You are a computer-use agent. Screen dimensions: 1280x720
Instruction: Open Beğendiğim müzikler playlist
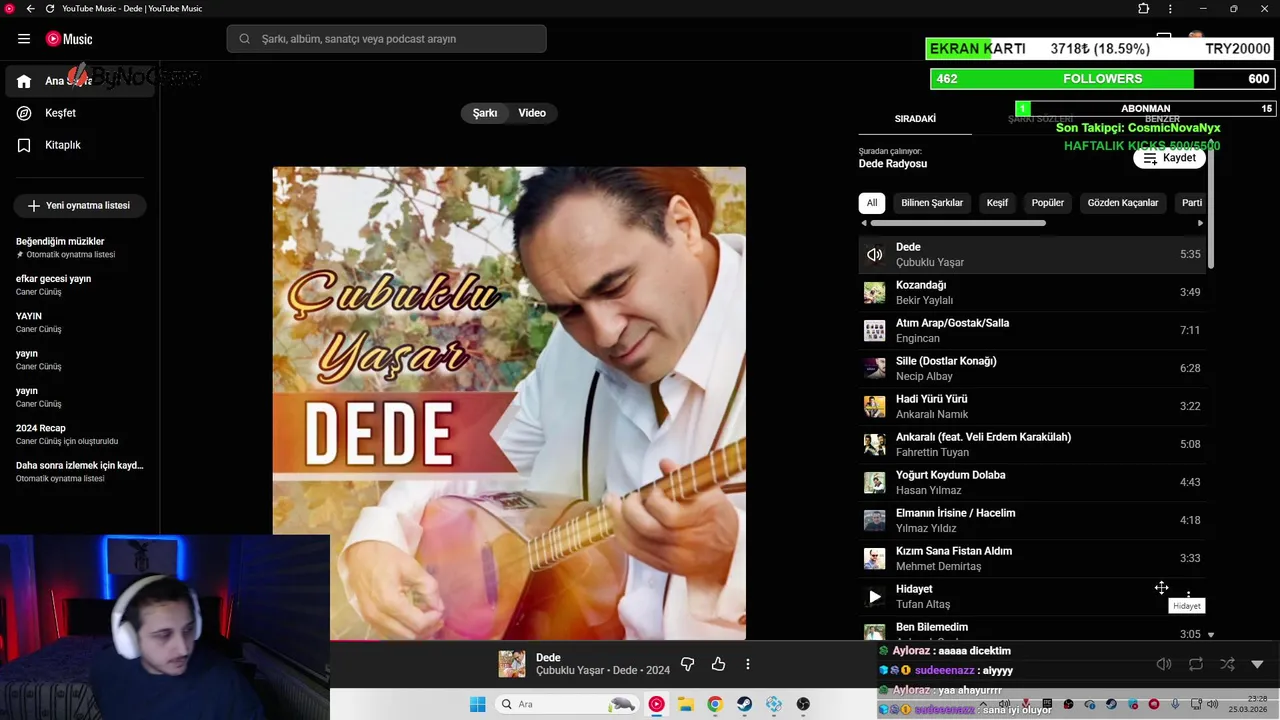[80, 247]
